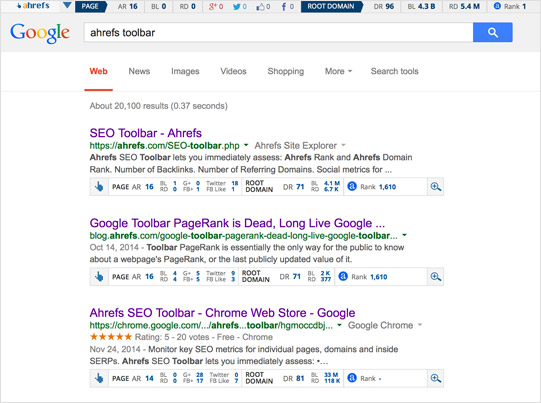The height and width of the screenshot is (403, 541).
Task: Click the hand pointer icon in Chrome Web Store result bar
Action: click(x=99, y=379)
